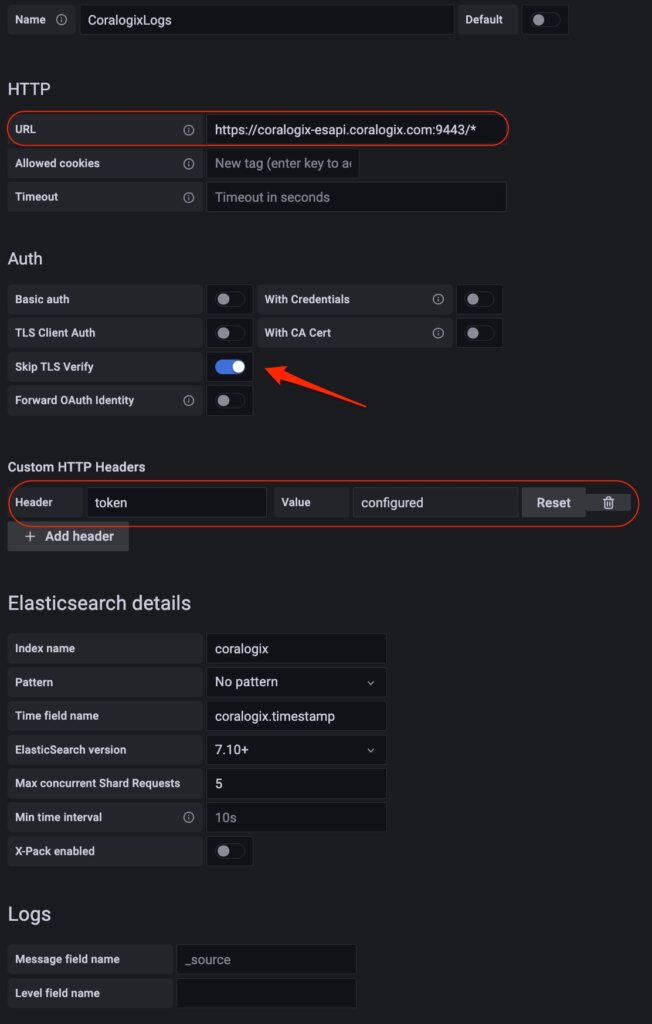The width and height of the screenshot is (652, 1024).
Task: Click the Logs section heading
Action: [x=29, y=914]
